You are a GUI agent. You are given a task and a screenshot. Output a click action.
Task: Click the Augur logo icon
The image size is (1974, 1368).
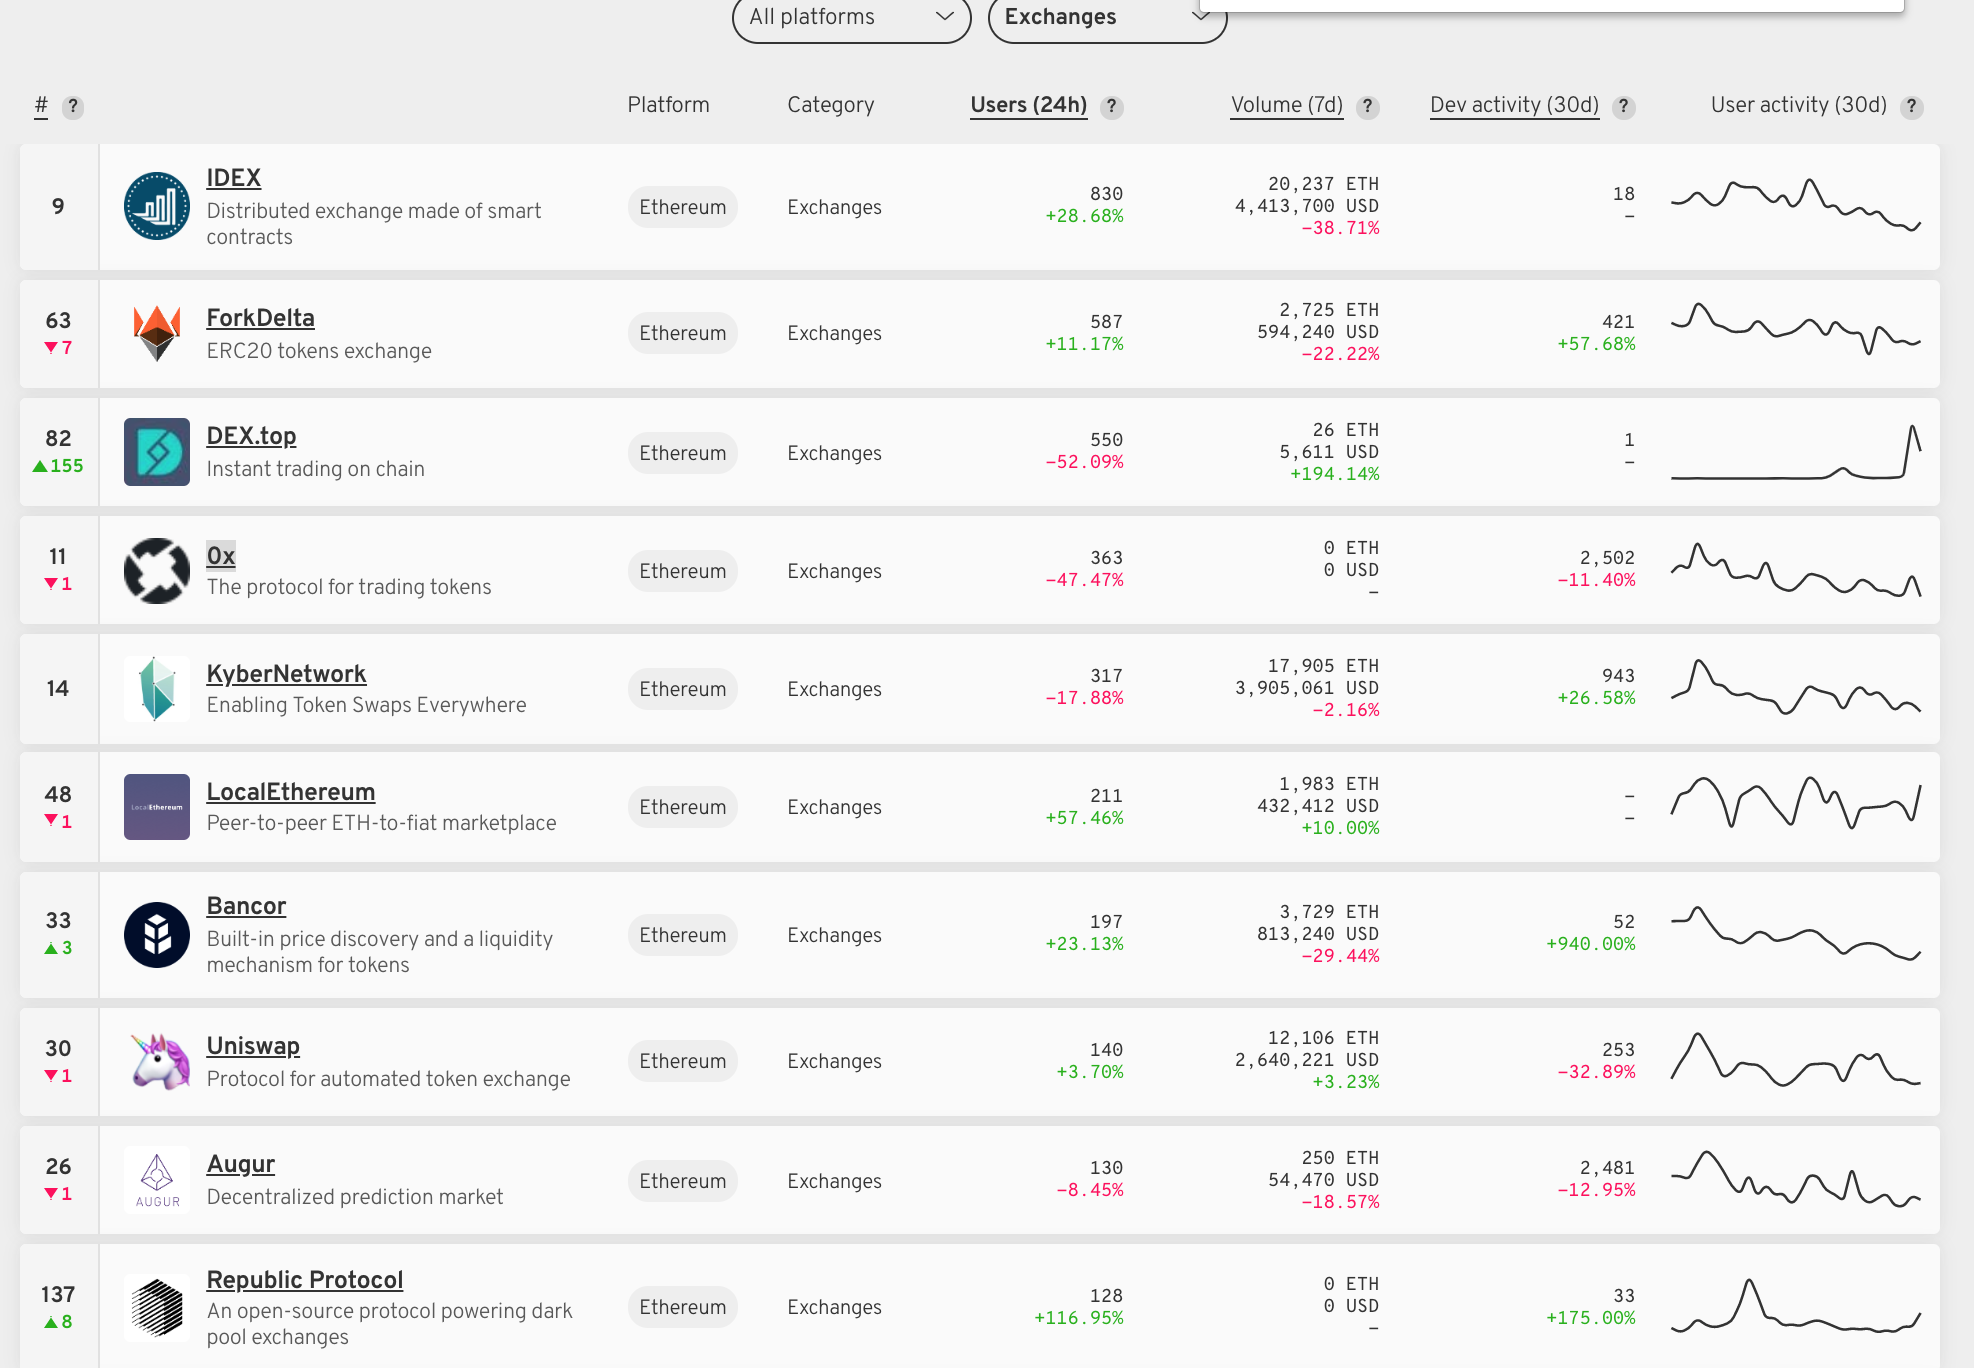click(157, 1179)
